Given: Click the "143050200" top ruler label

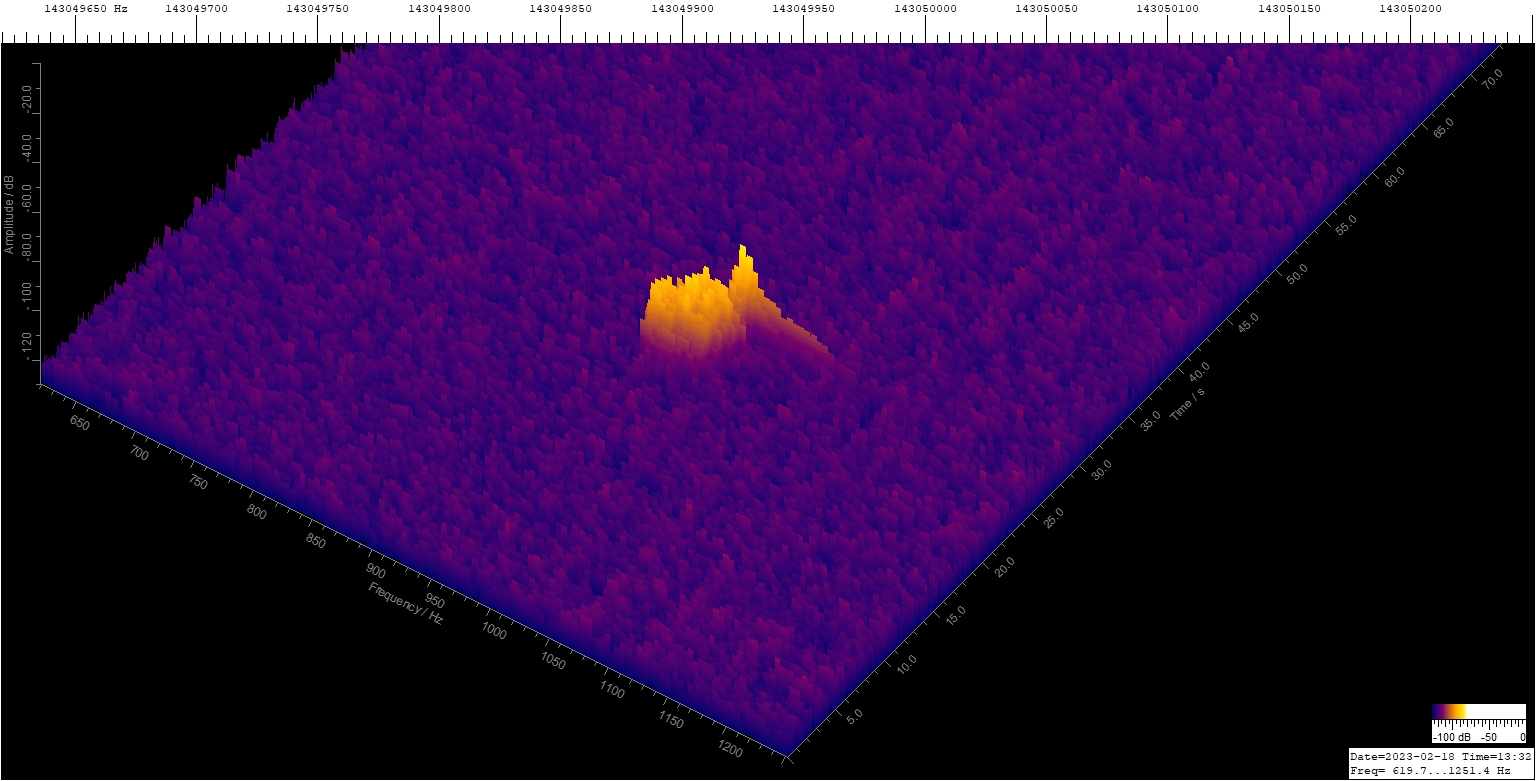Looking at the screenshot, I should (1412, 8).
